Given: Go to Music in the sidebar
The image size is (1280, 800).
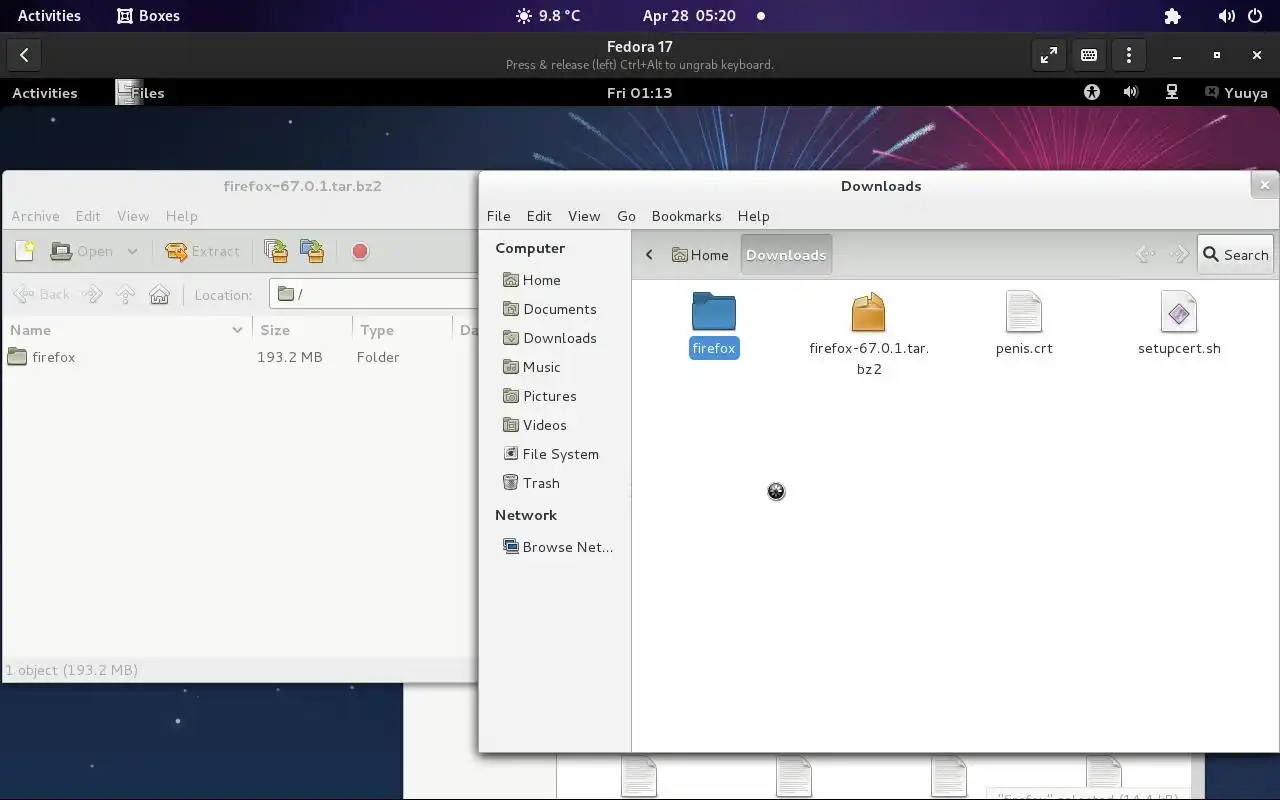Looking at the screenshot, I should coord(555,367).
